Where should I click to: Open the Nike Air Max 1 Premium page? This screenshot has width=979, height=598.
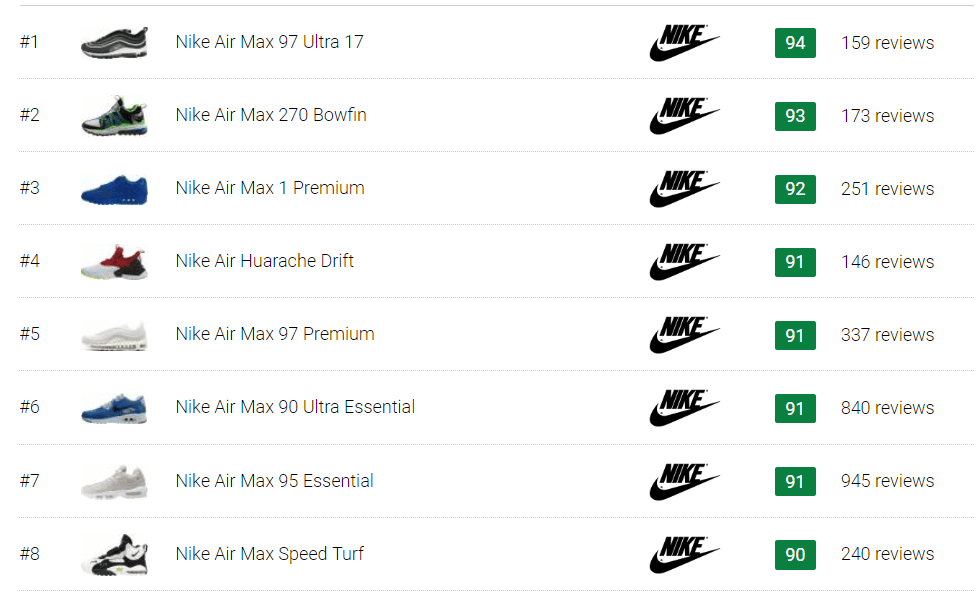(270, 188)
